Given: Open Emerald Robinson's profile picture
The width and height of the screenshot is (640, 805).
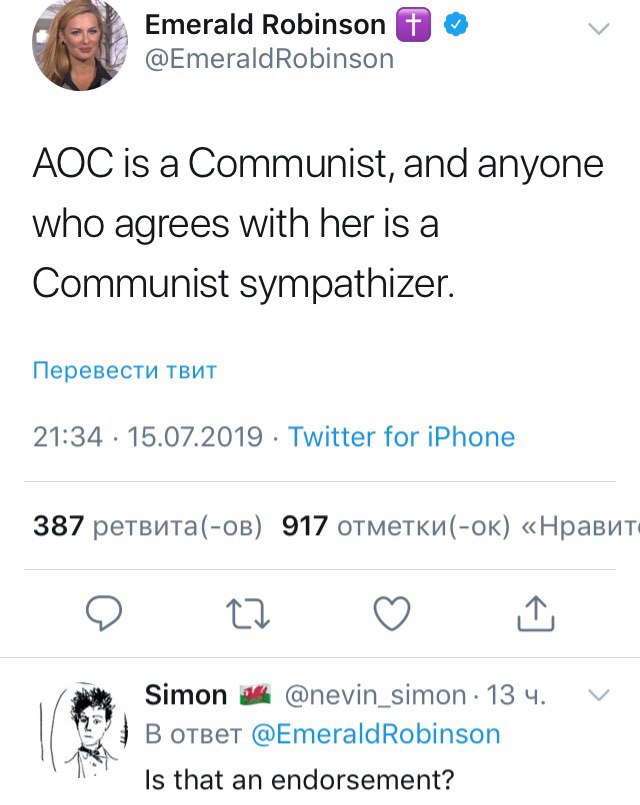Looking at the screenshot, I should pos(79,46).
